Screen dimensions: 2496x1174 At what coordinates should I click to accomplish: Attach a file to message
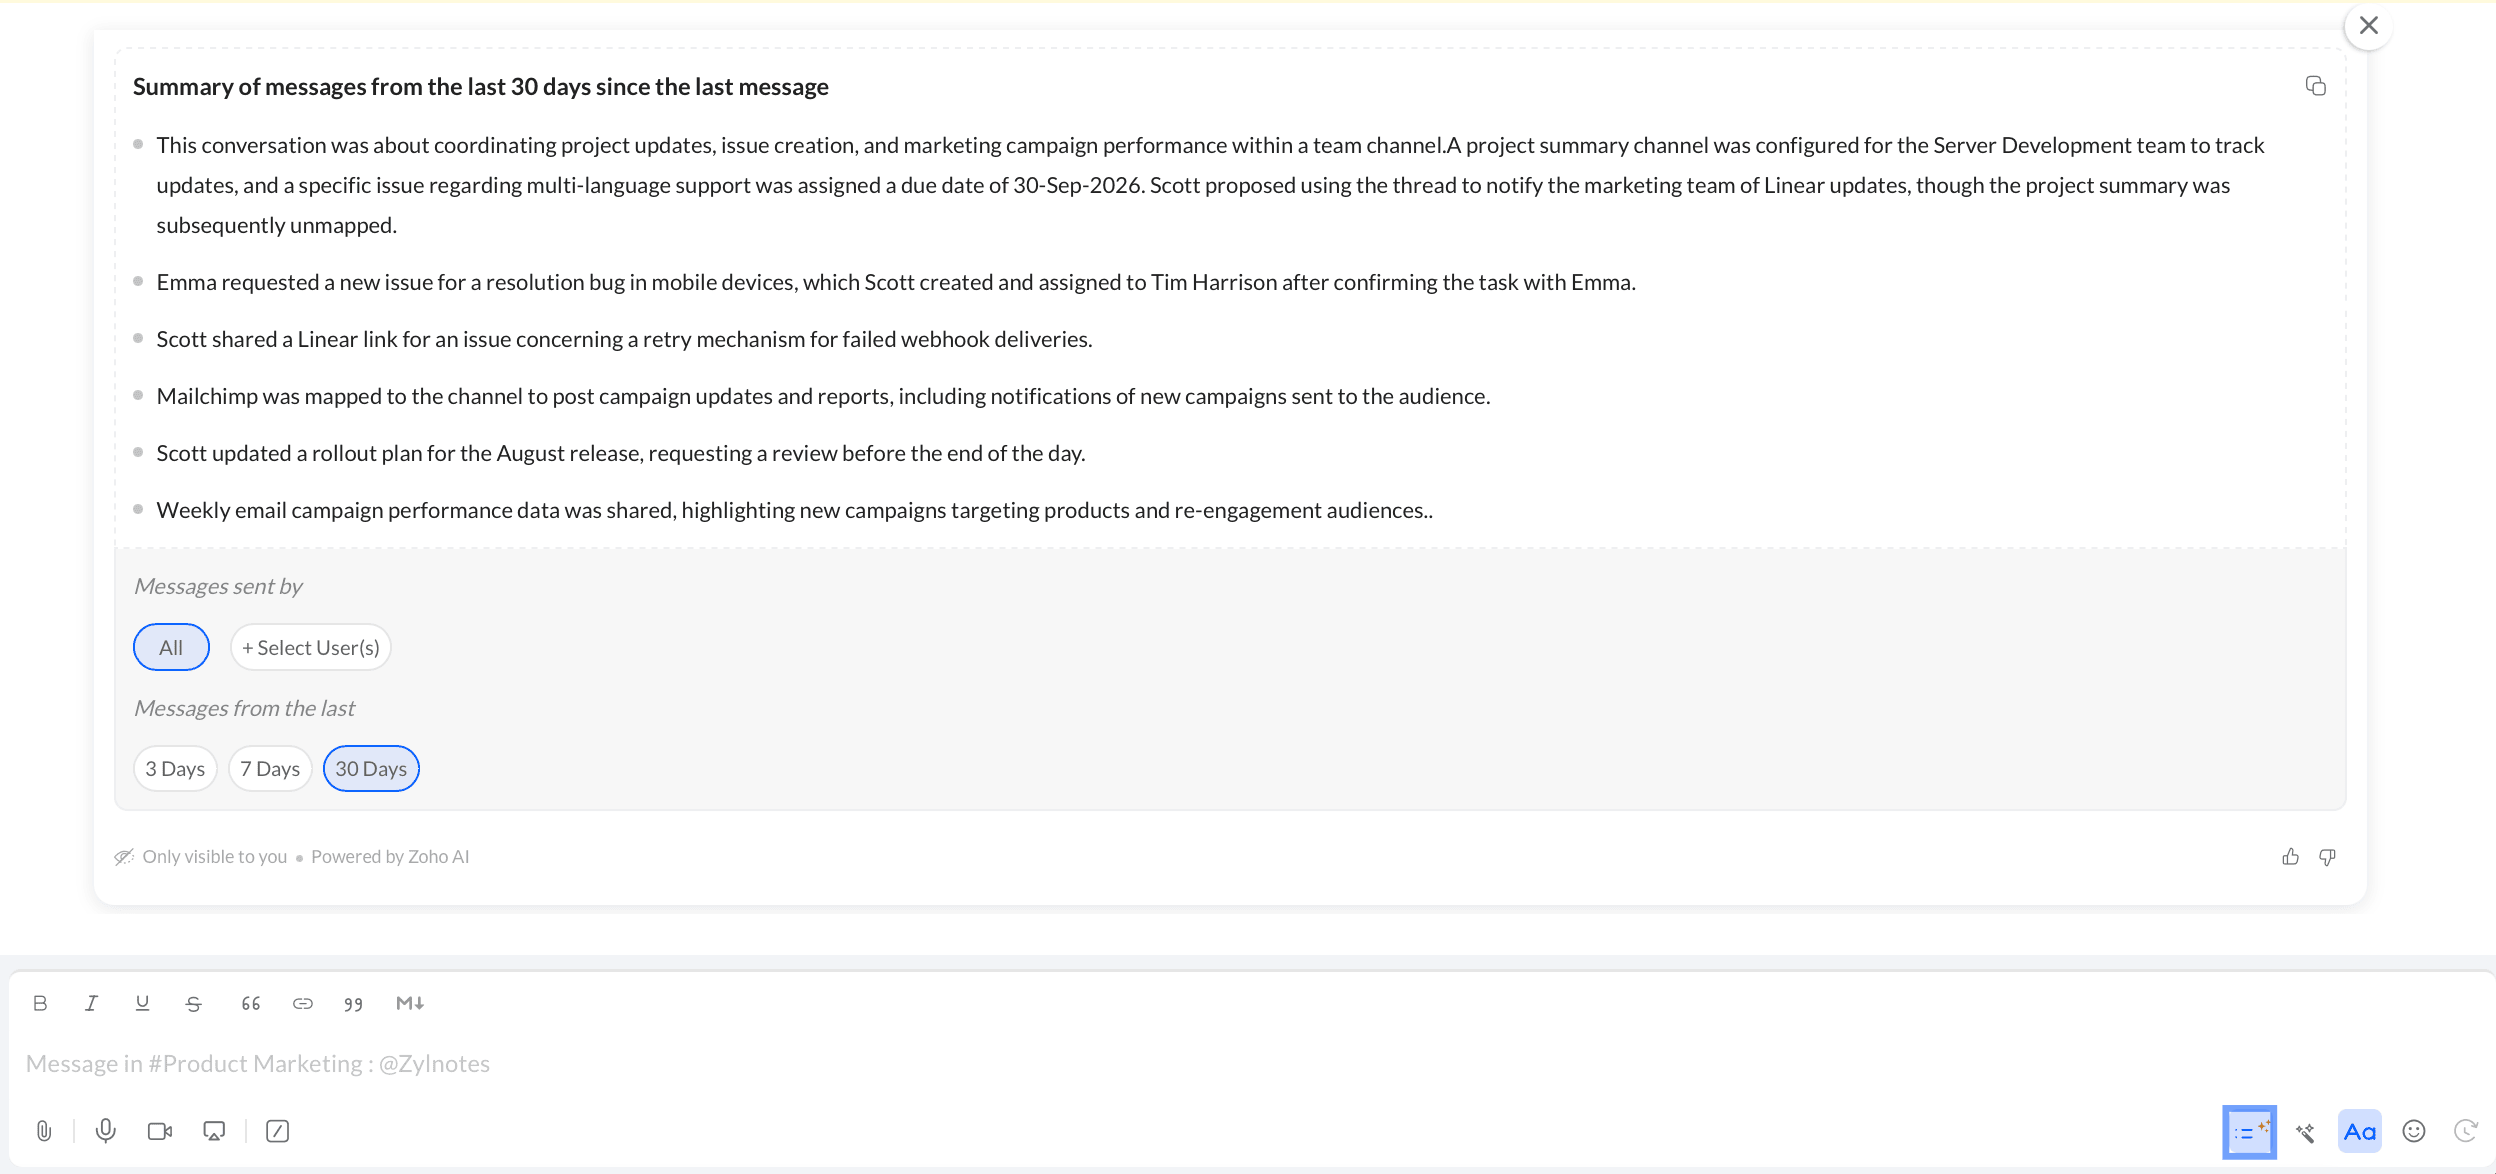[44, 1131]
